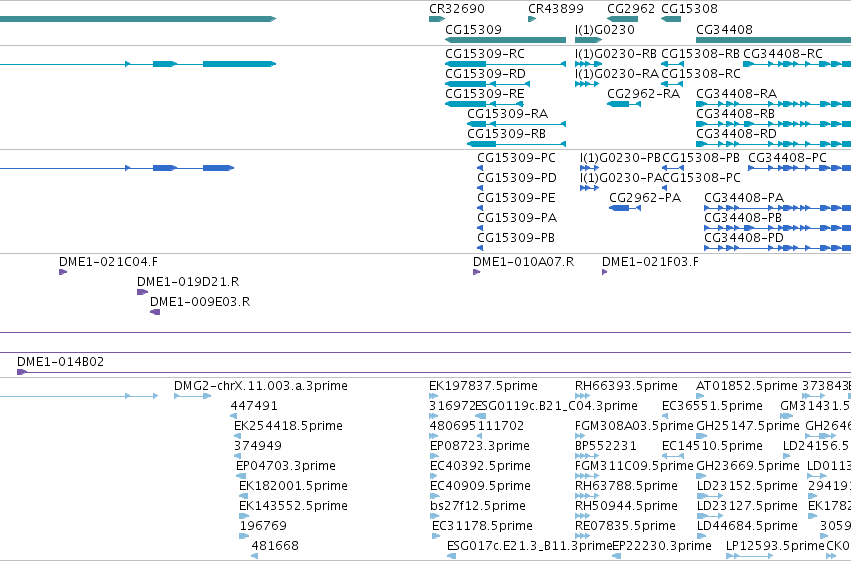The image size is (851, 561).
Task: Select transcript CG34408-RC
Action: coord(797,64)
